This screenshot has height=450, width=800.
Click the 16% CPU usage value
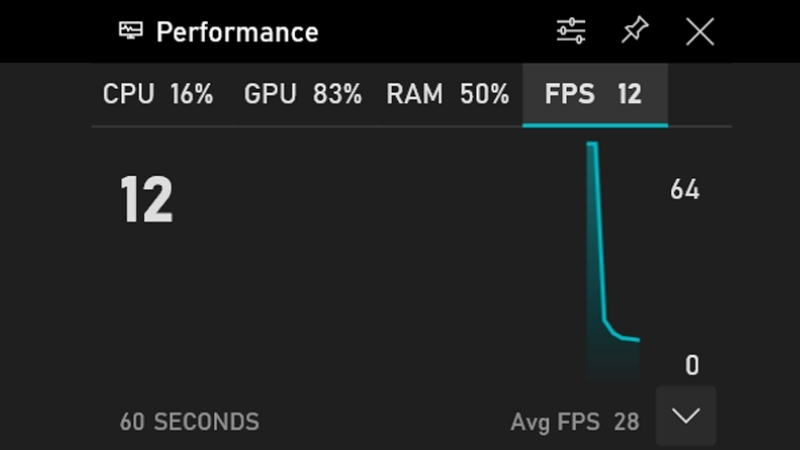[x=192, y=95]
